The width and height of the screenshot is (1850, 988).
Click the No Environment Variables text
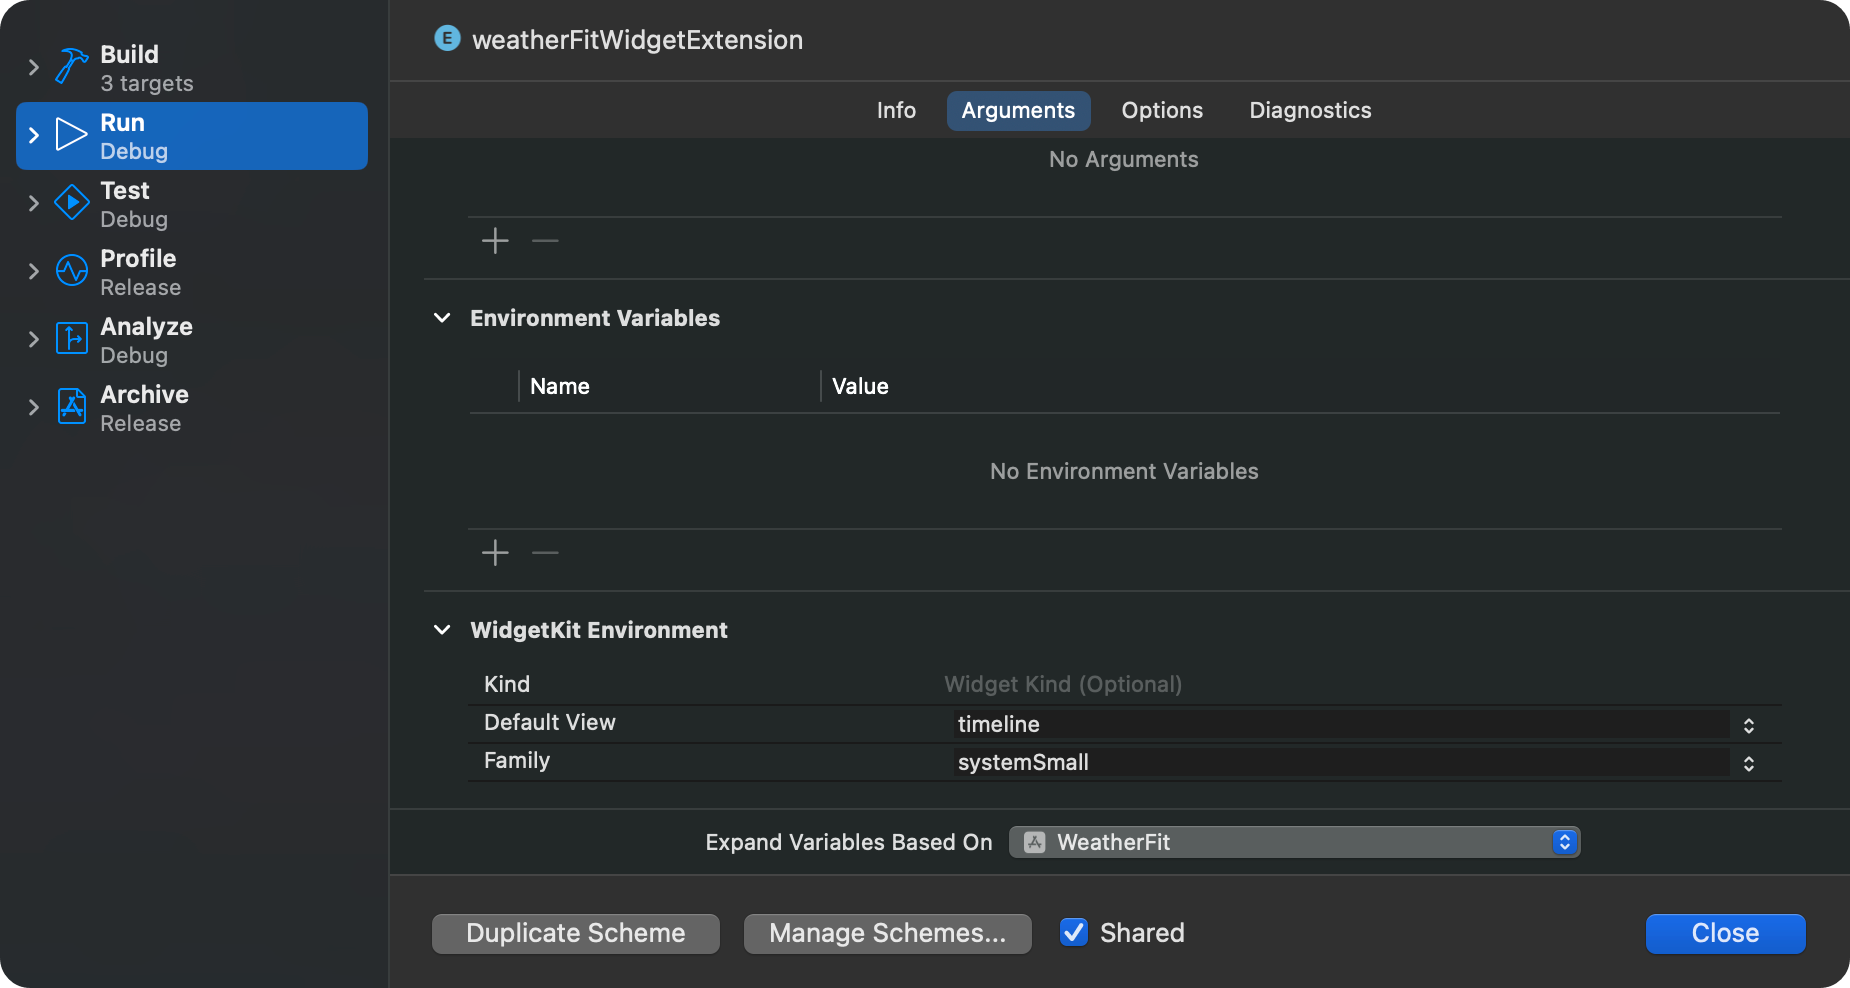[1124, 472]
